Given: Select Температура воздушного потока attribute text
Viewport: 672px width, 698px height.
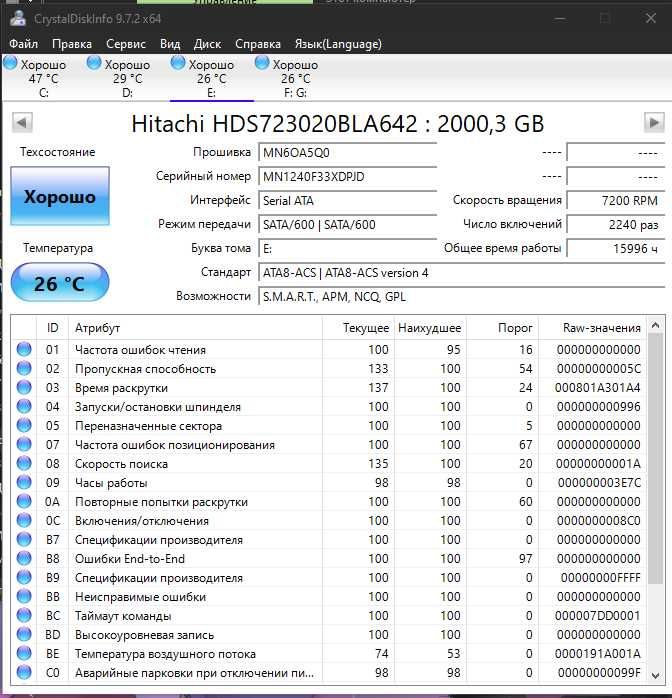Looking at the screenshot, I should pos(165,654).
